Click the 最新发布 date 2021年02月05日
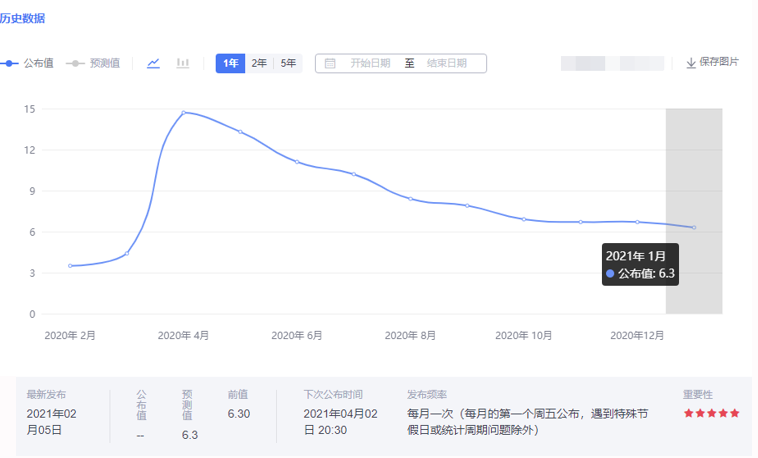The height and width of the screenshot is (458, 758). 51,422
